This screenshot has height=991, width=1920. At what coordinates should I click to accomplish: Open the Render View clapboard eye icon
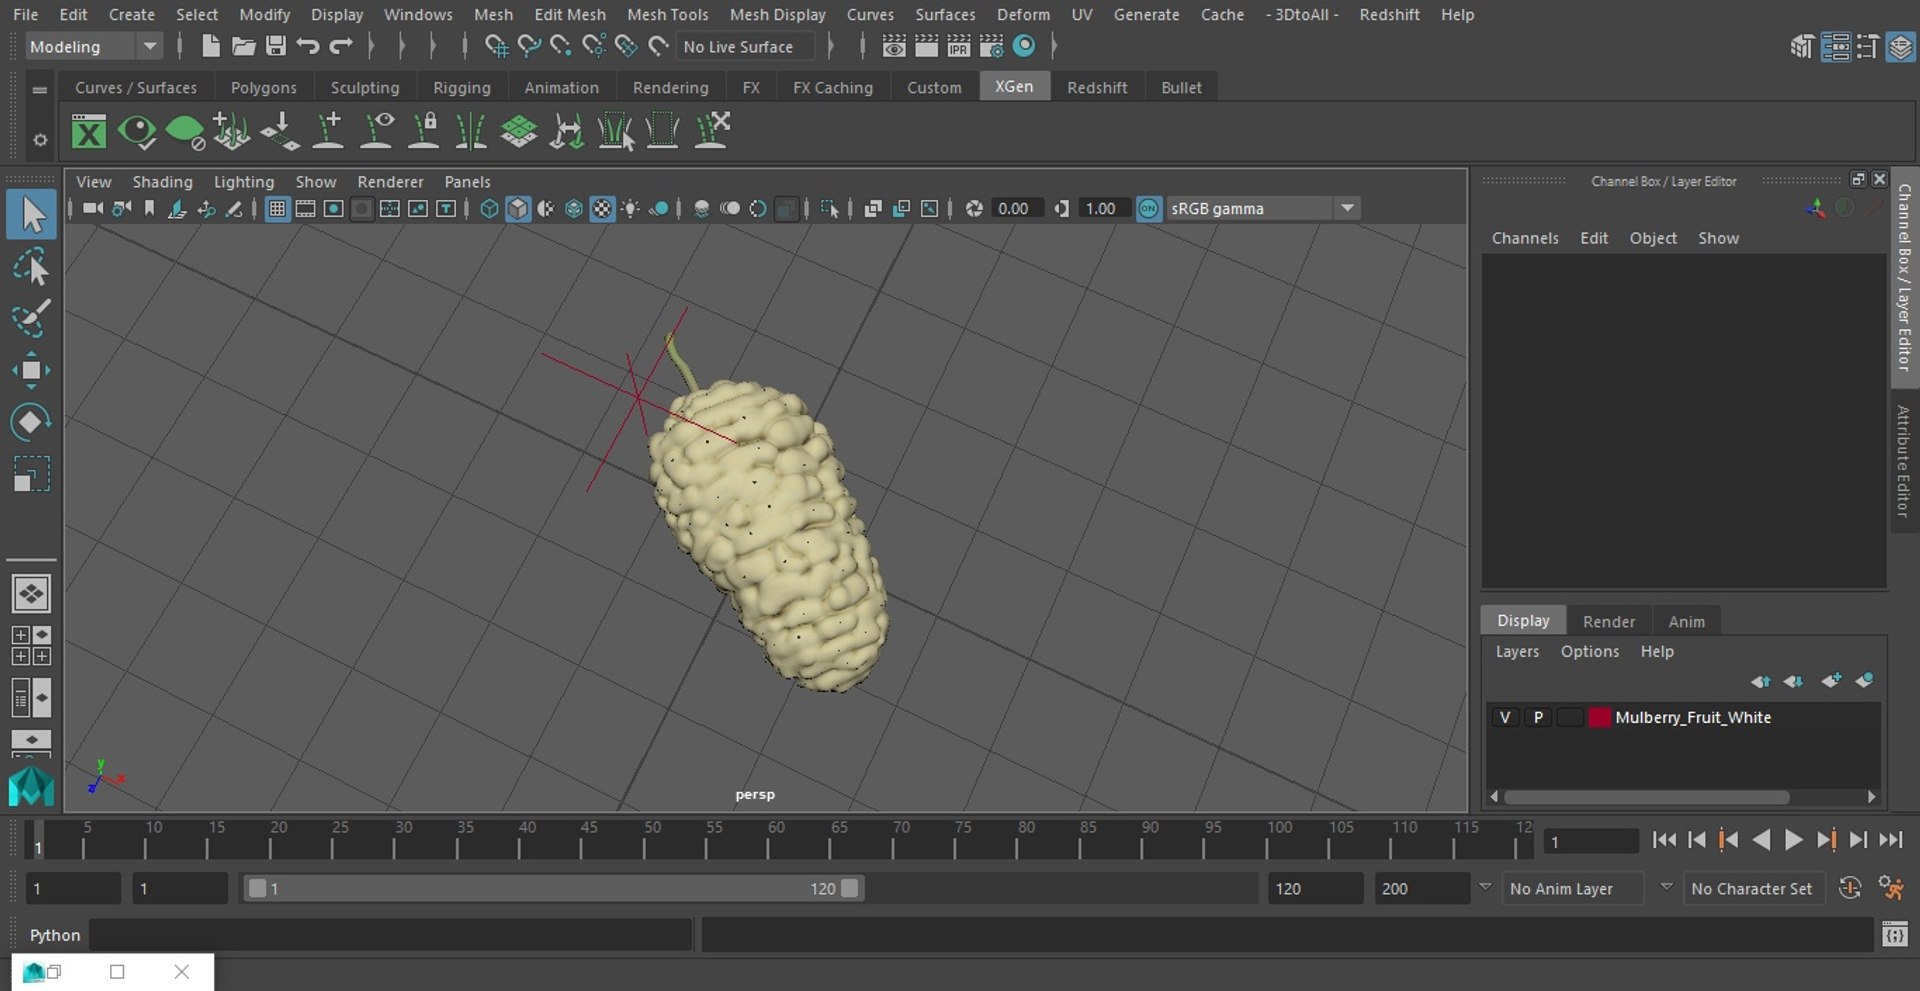pos(894,46)
